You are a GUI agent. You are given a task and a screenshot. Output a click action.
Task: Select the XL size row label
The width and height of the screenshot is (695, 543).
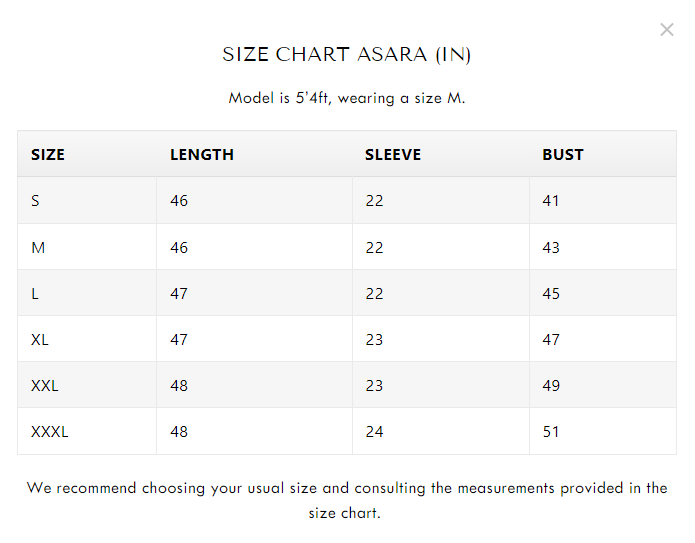coord(40,340)
